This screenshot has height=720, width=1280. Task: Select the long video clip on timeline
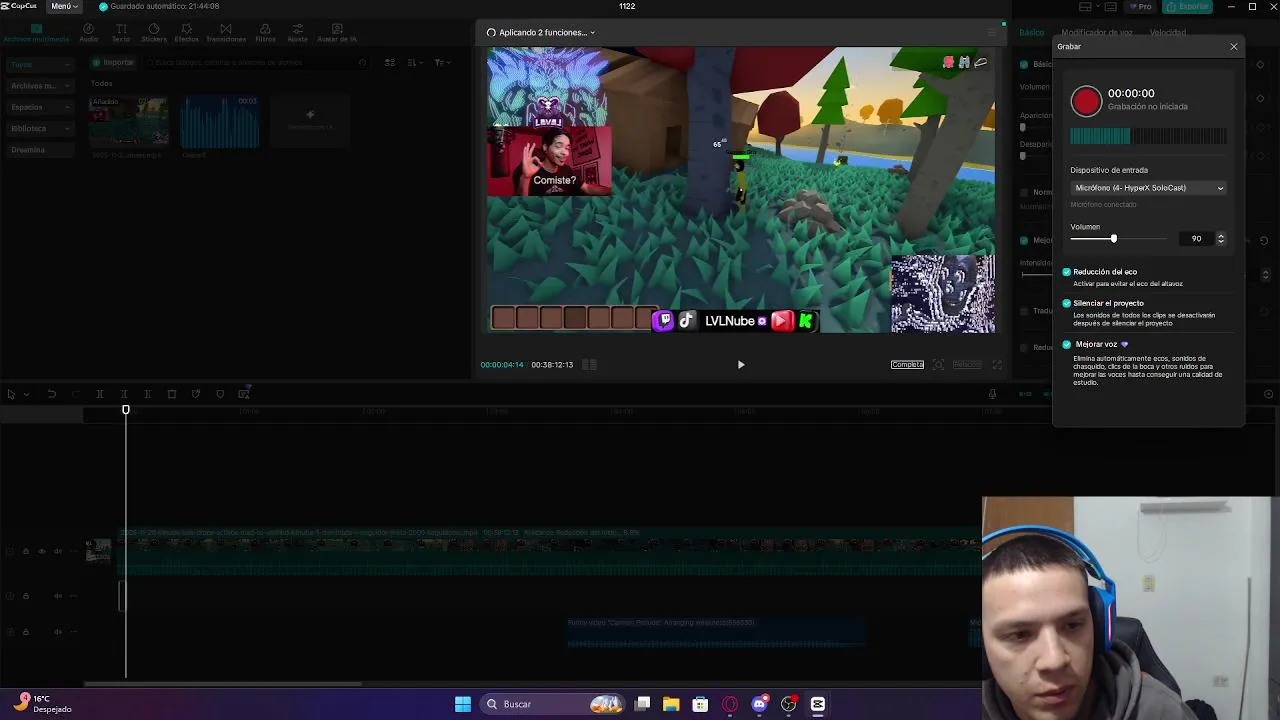tap(550, 552)
